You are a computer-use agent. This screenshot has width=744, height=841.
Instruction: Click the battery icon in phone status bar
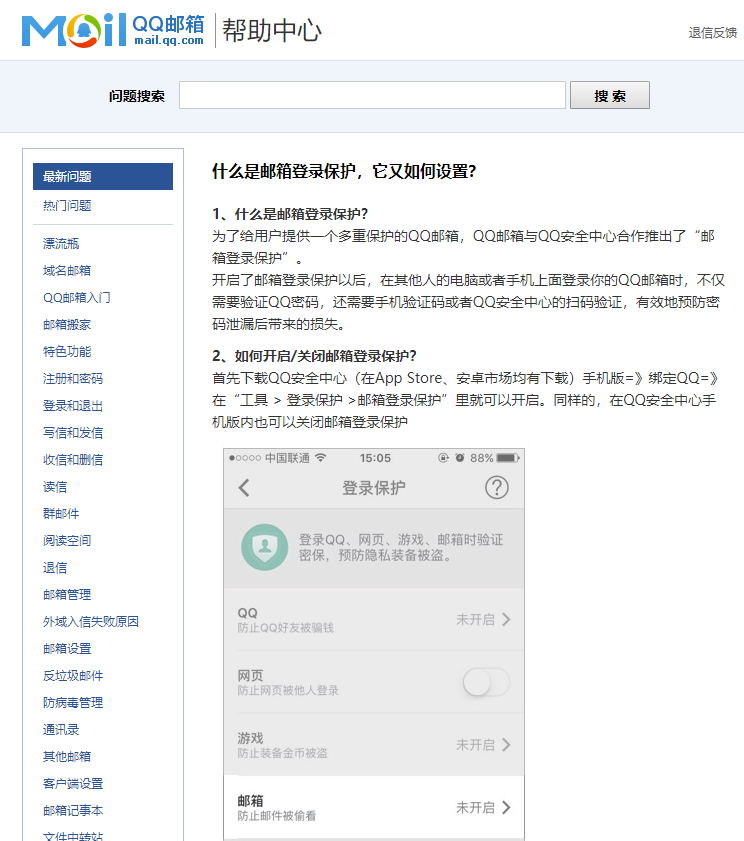[x=507, y=458]
